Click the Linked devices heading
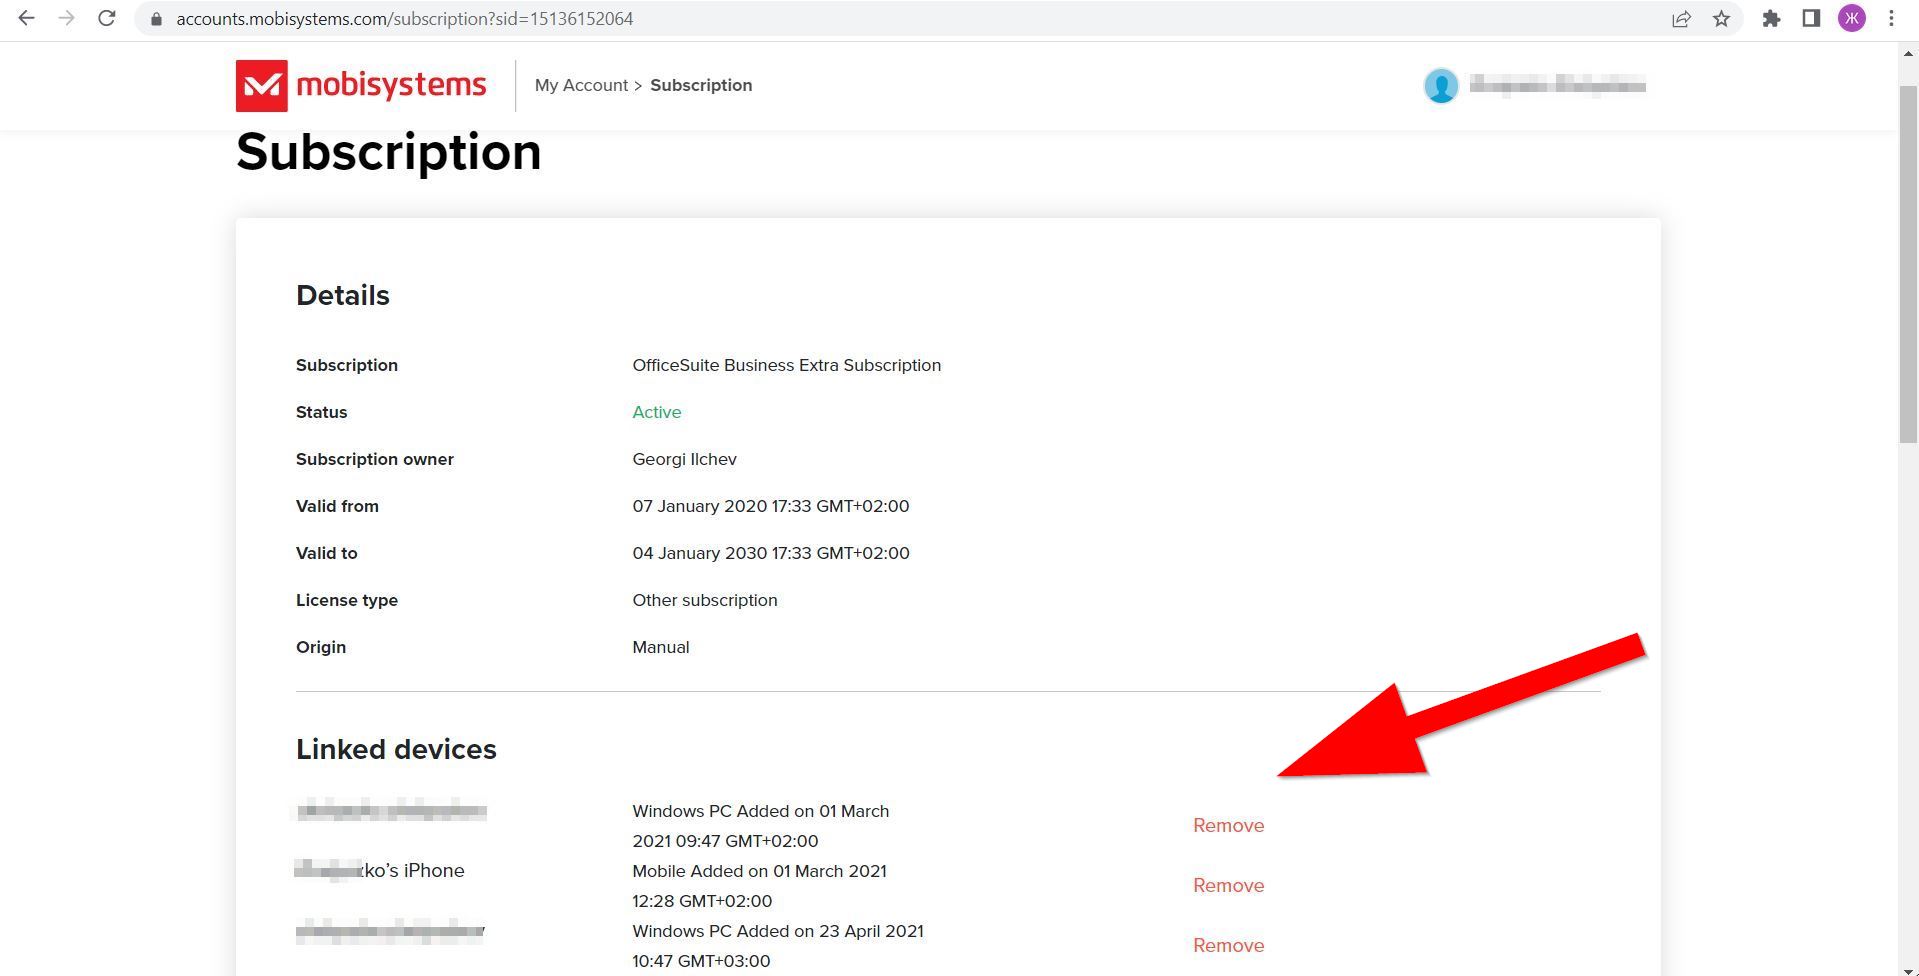Screen dimensions: 1919x976 396,749
